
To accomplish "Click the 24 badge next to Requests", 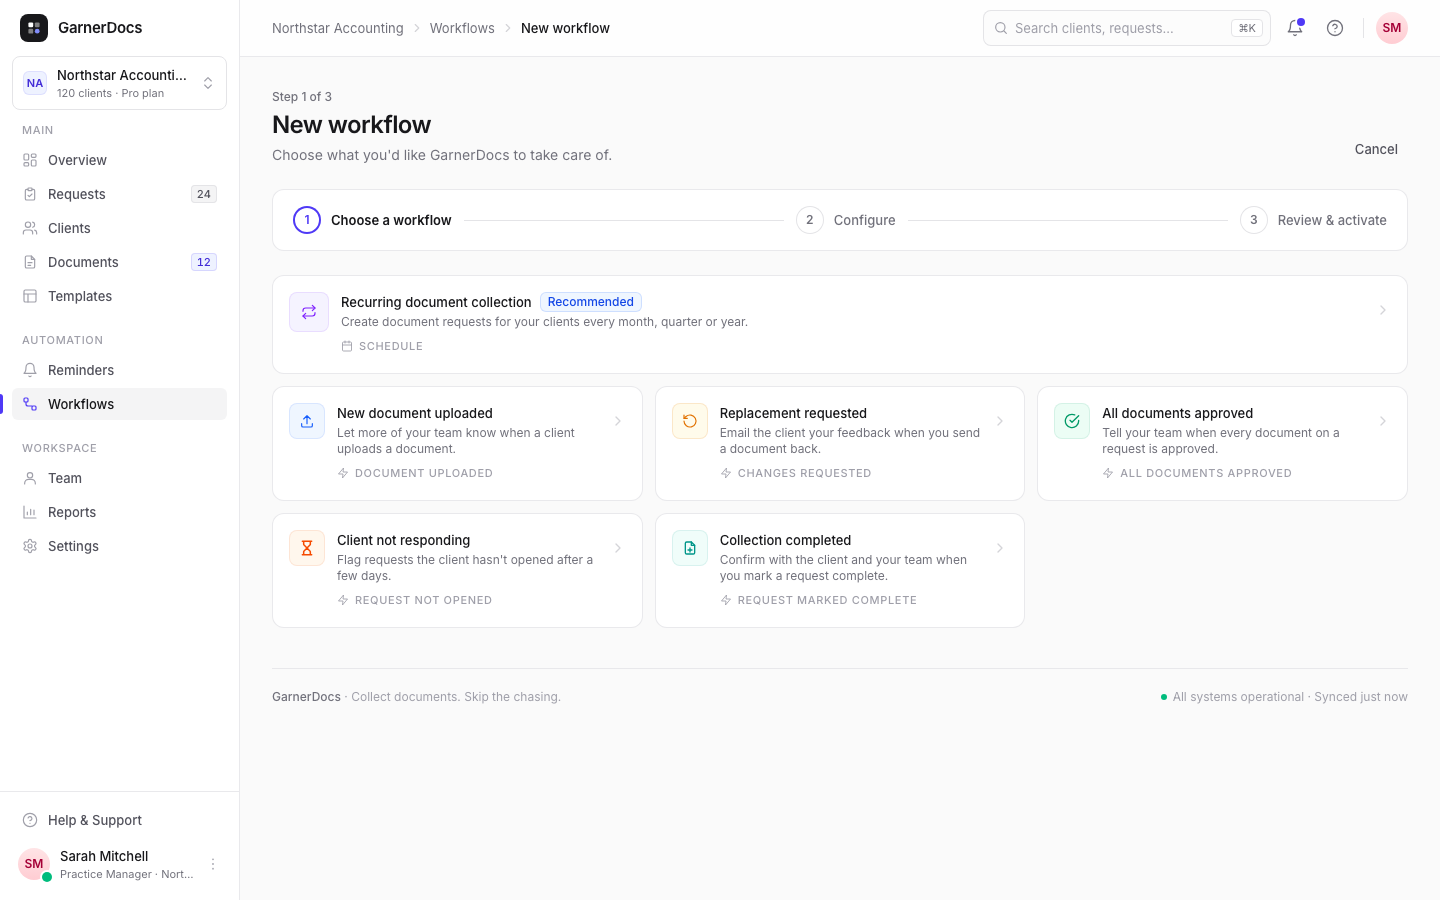I will (x=204, y=194).
